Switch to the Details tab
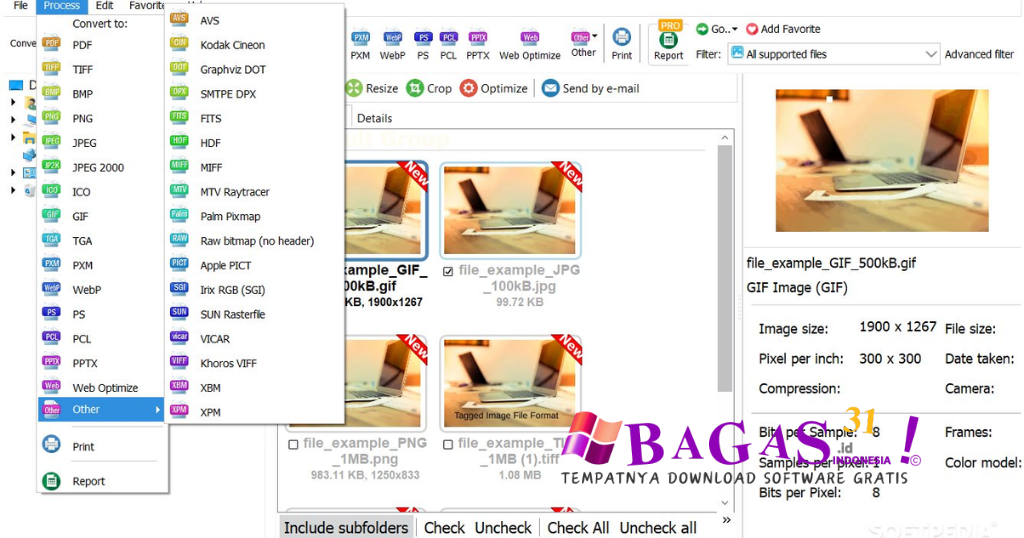The height and width of the screenshot is (538, 1024). [x=374, y=118]
